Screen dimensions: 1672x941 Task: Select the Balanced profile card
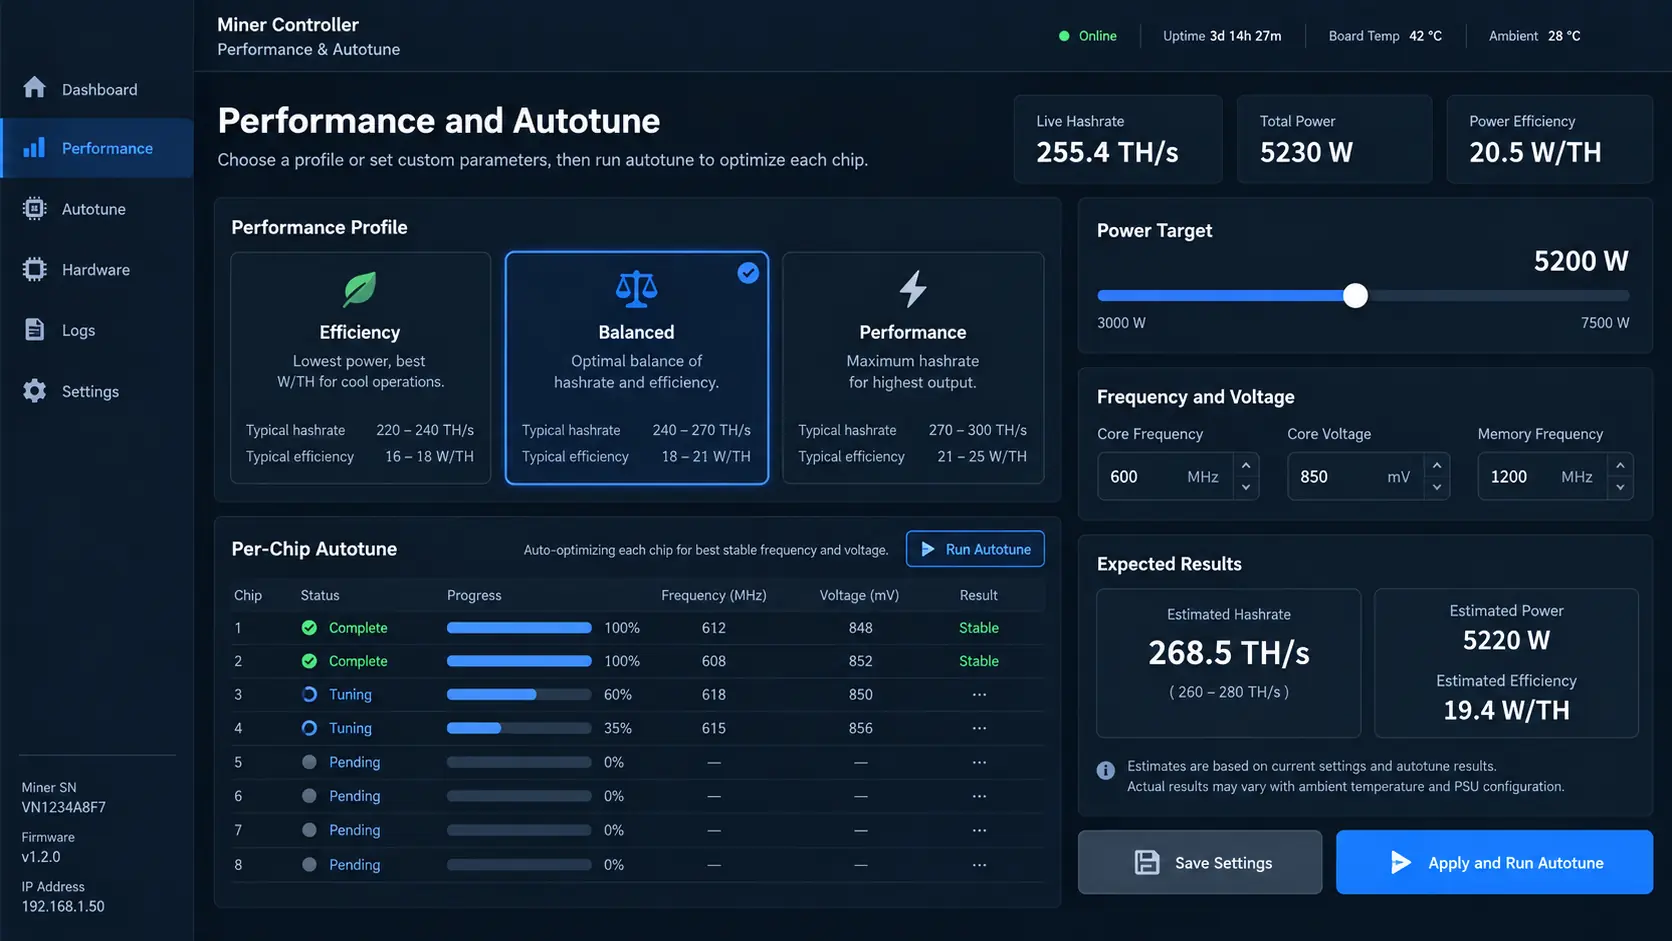[x=636, y=368]
